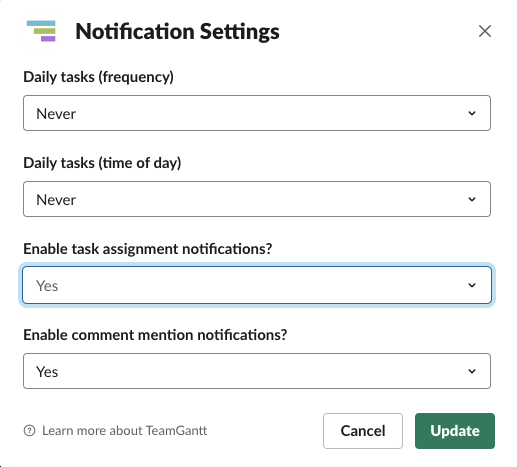Click chevron arrow in frequency select
This screenshot has height=467, width=517.
(x=472, y=113)
